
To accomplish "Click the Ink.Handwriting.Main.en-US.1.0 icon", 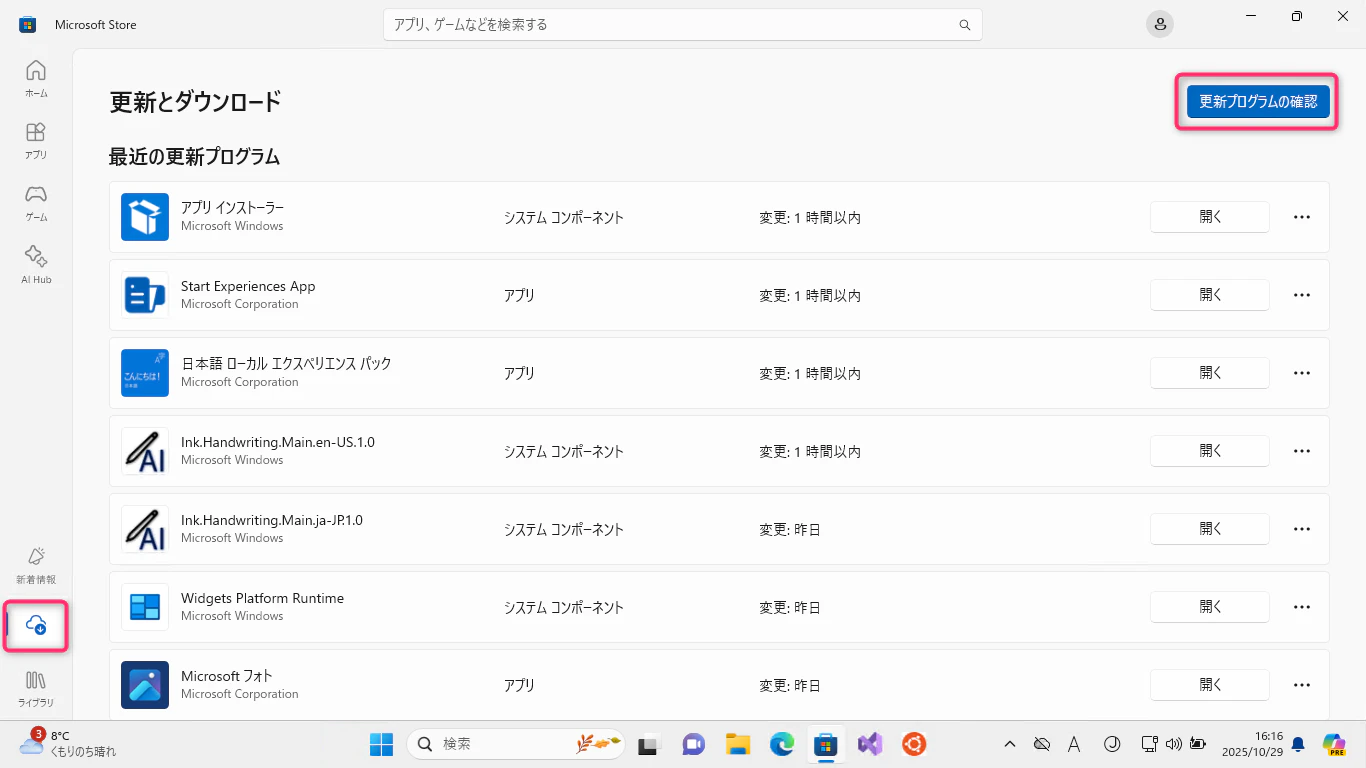I will (x=145, y=451).
